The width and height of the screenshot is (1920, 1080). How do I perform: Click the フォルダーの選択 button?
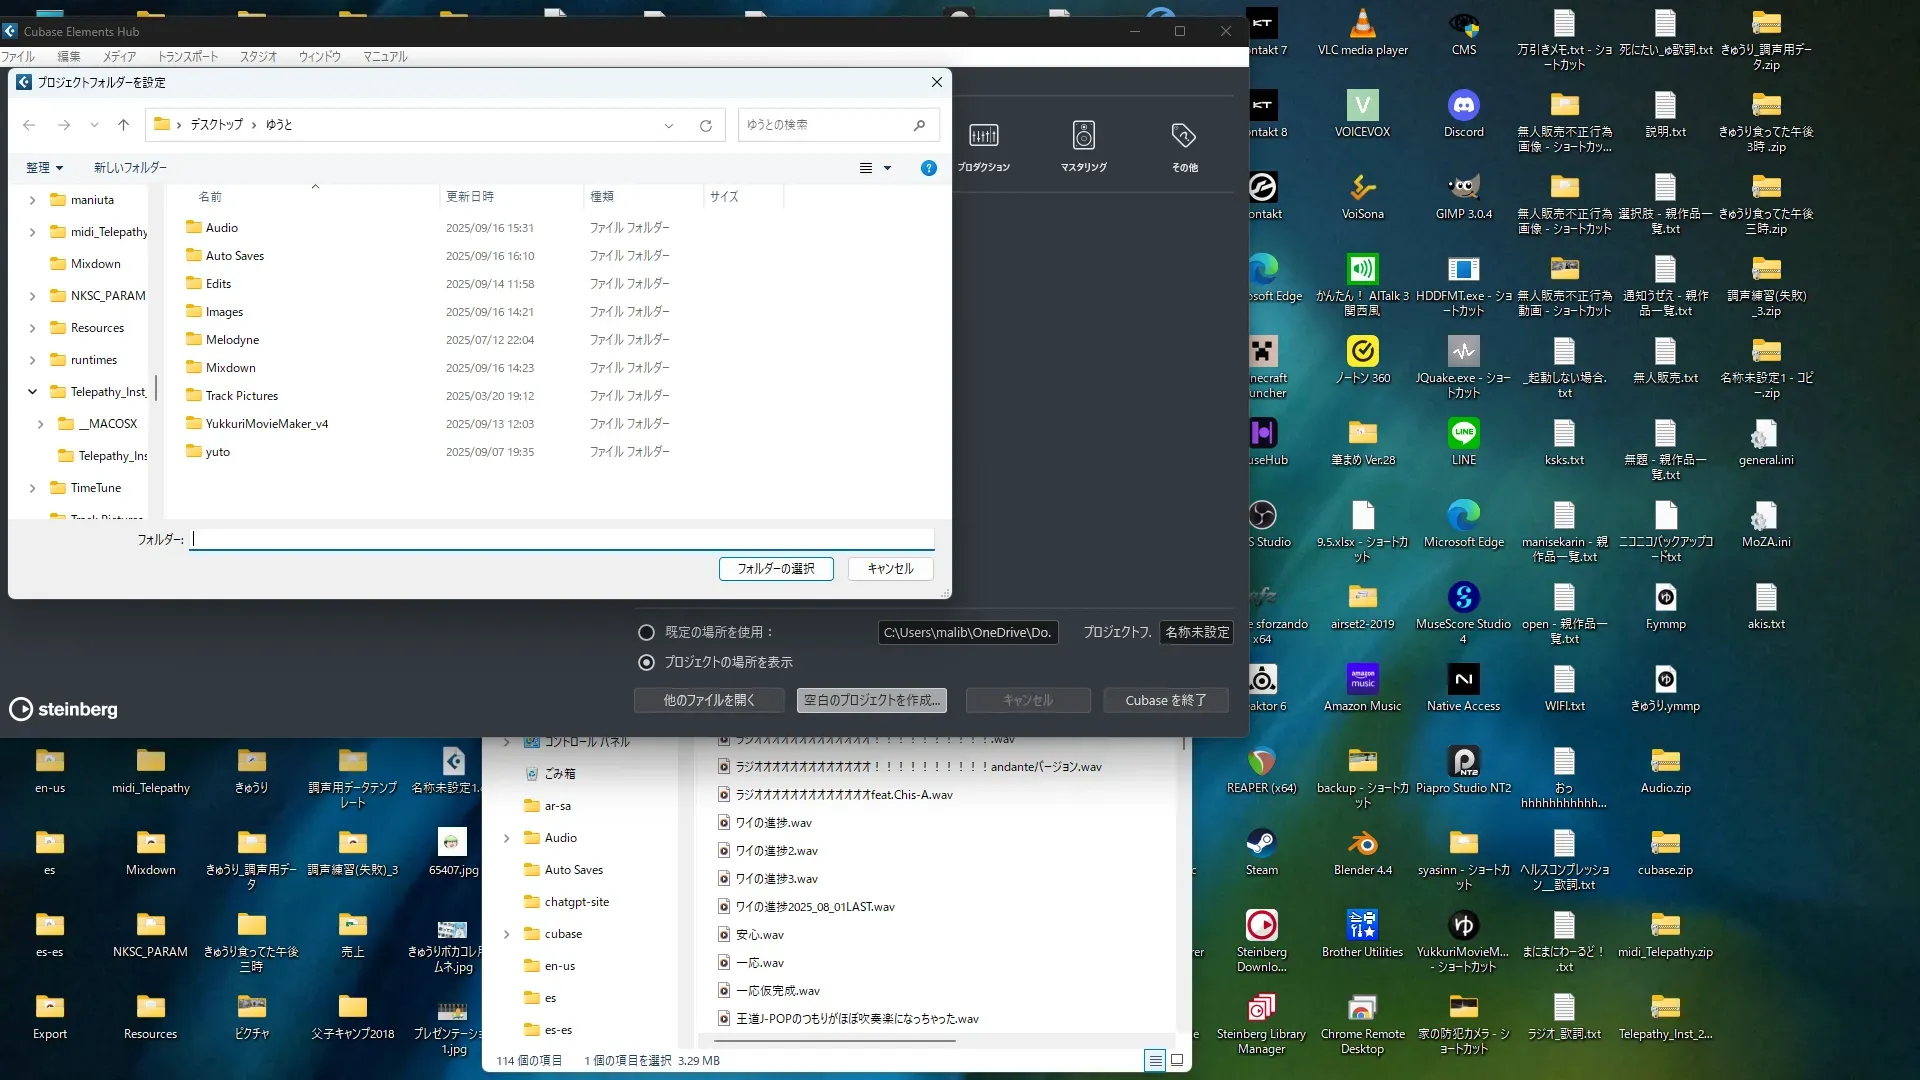click(x=776, y=569)
